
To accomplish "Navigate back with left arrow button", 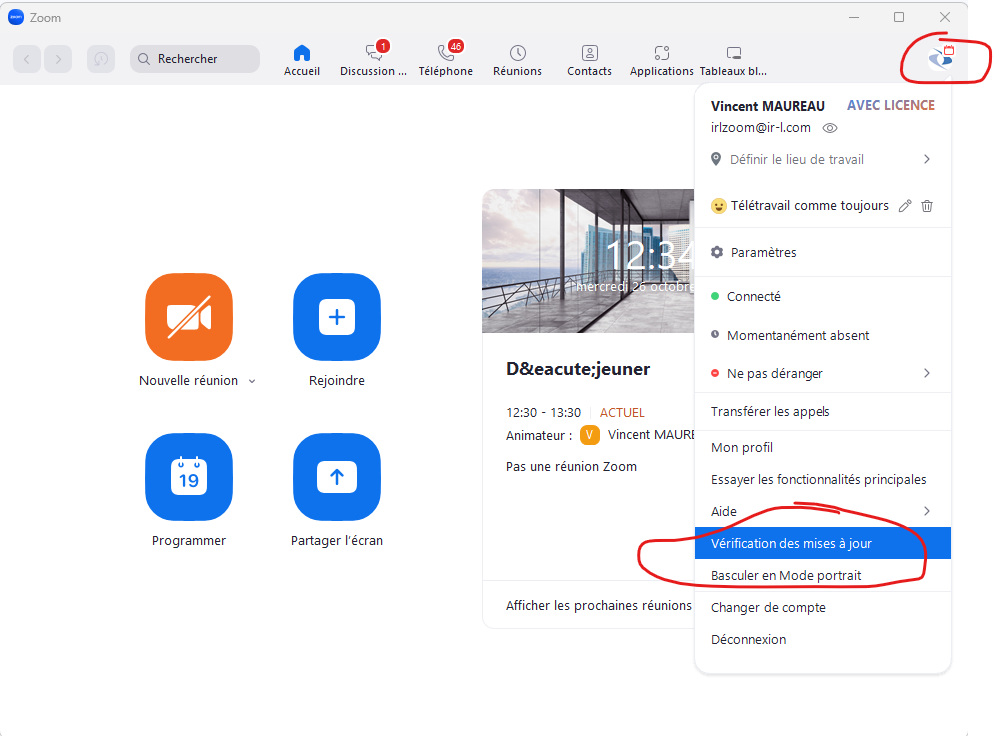I will [x=27, y=59].
